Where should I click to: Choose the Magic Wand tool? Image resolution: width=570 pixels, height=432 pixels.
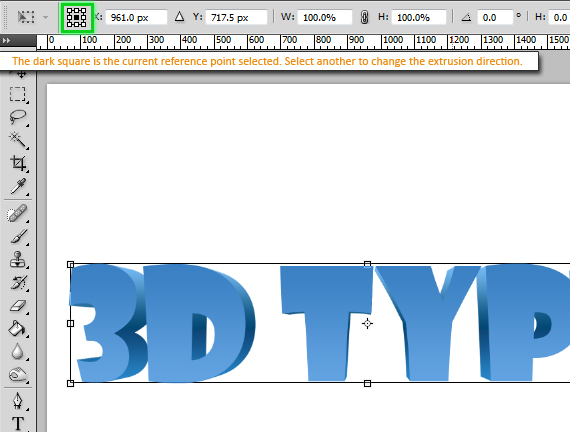tap(17, 140)
